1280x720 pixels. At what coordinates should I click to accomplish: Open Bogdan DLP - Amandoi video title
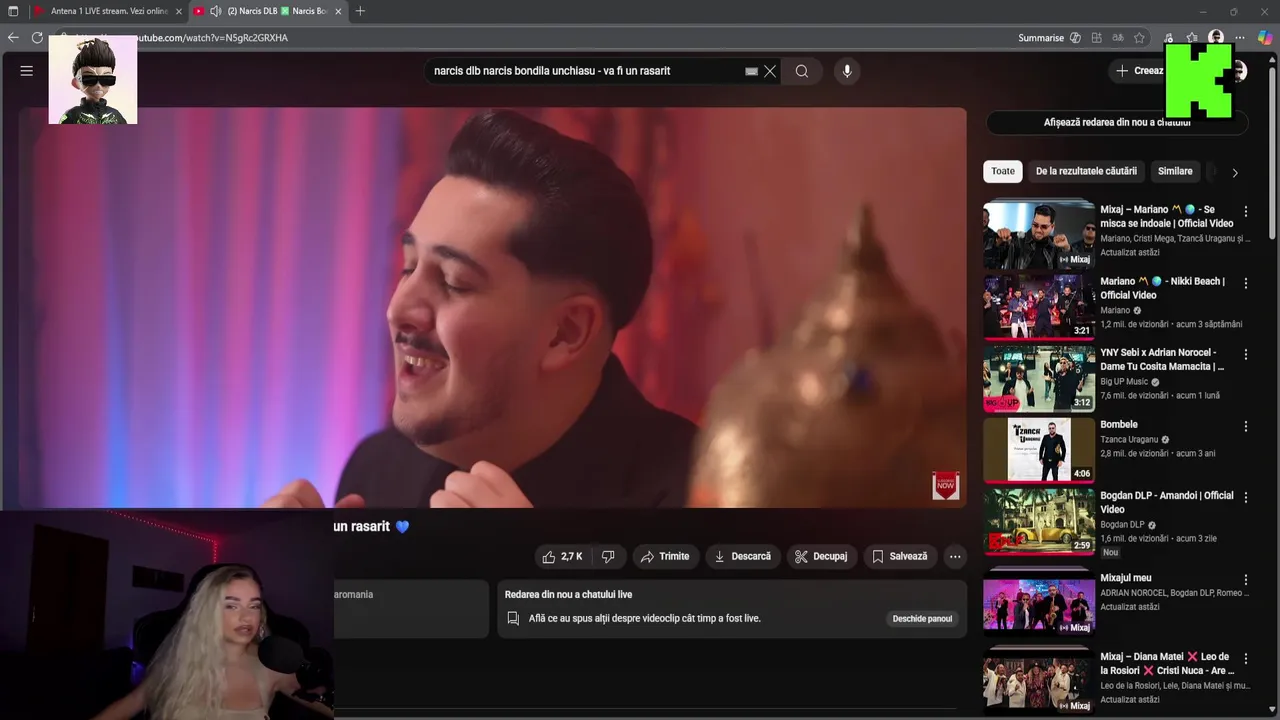pyautogui.click(x=1167, y=502)
